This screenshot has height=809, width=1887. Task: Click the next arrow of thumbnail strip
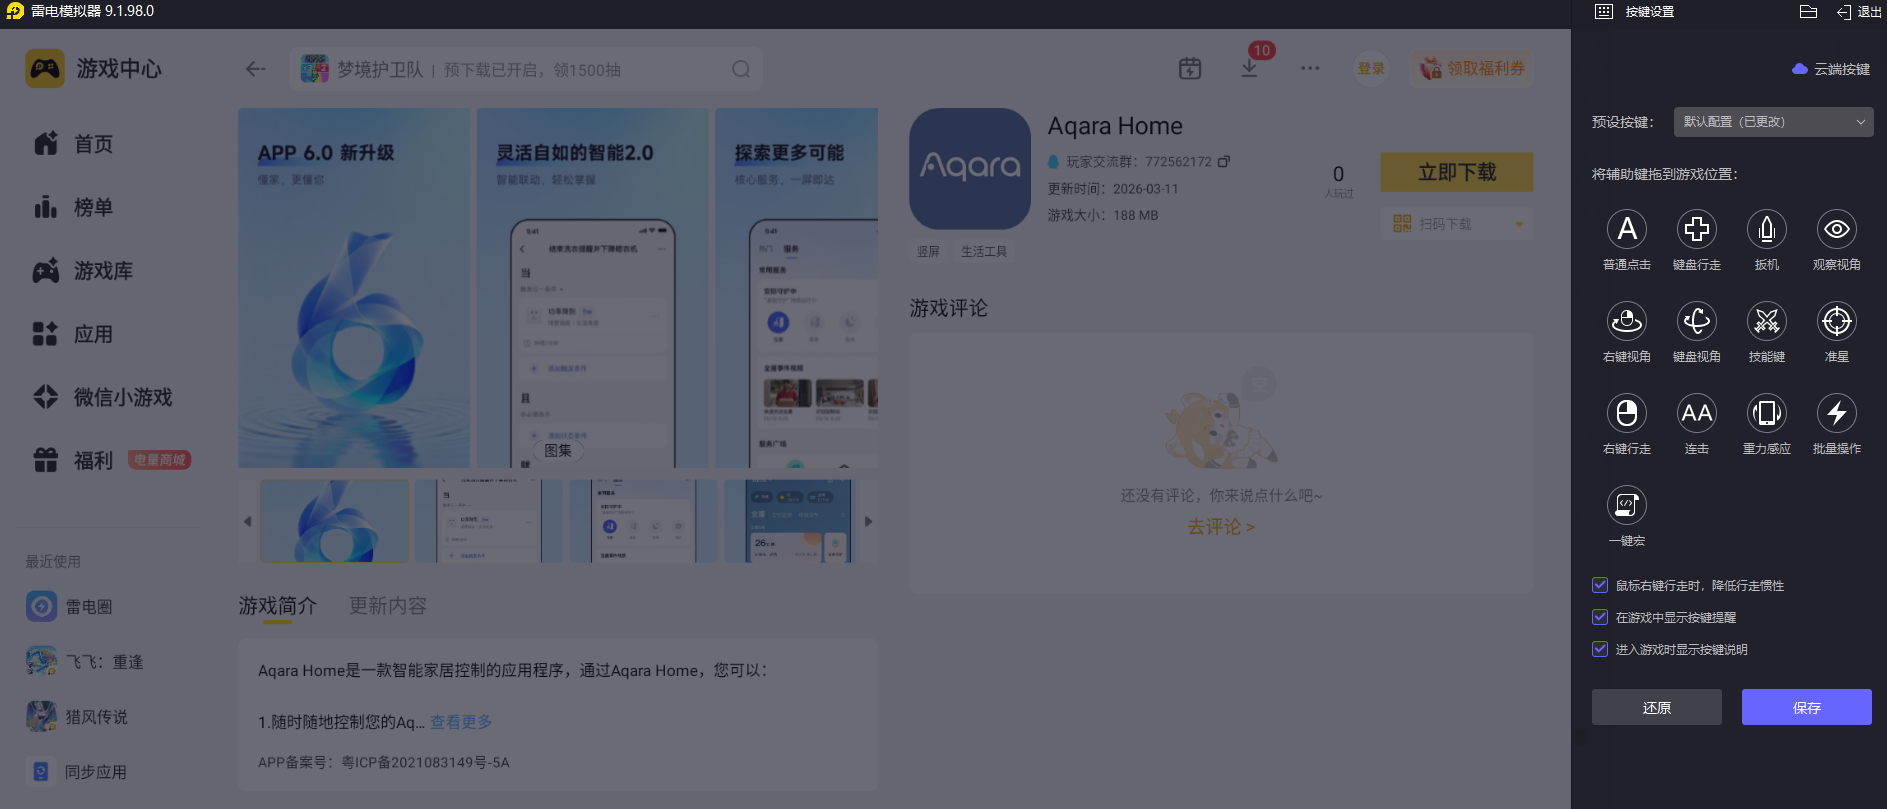coord(868,521)
